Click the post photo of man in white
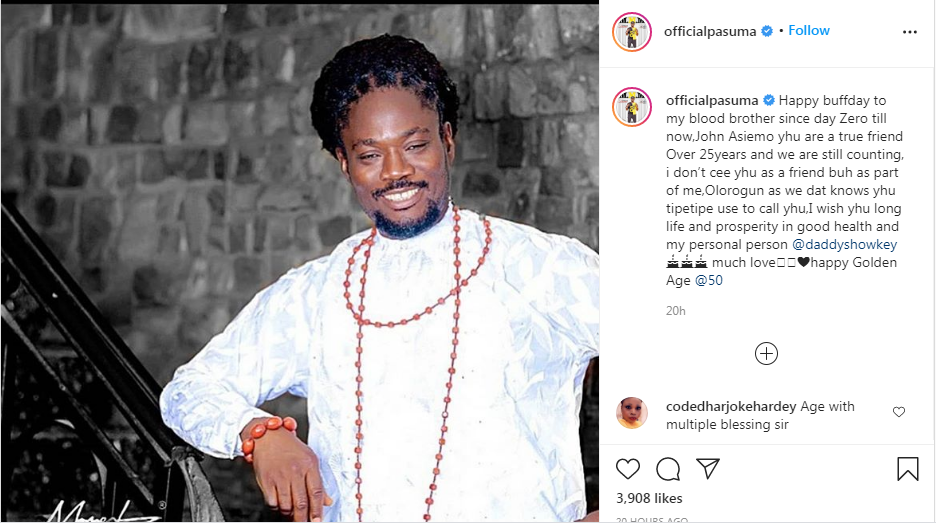The image size is (936, 524). [x=300, y=262]
